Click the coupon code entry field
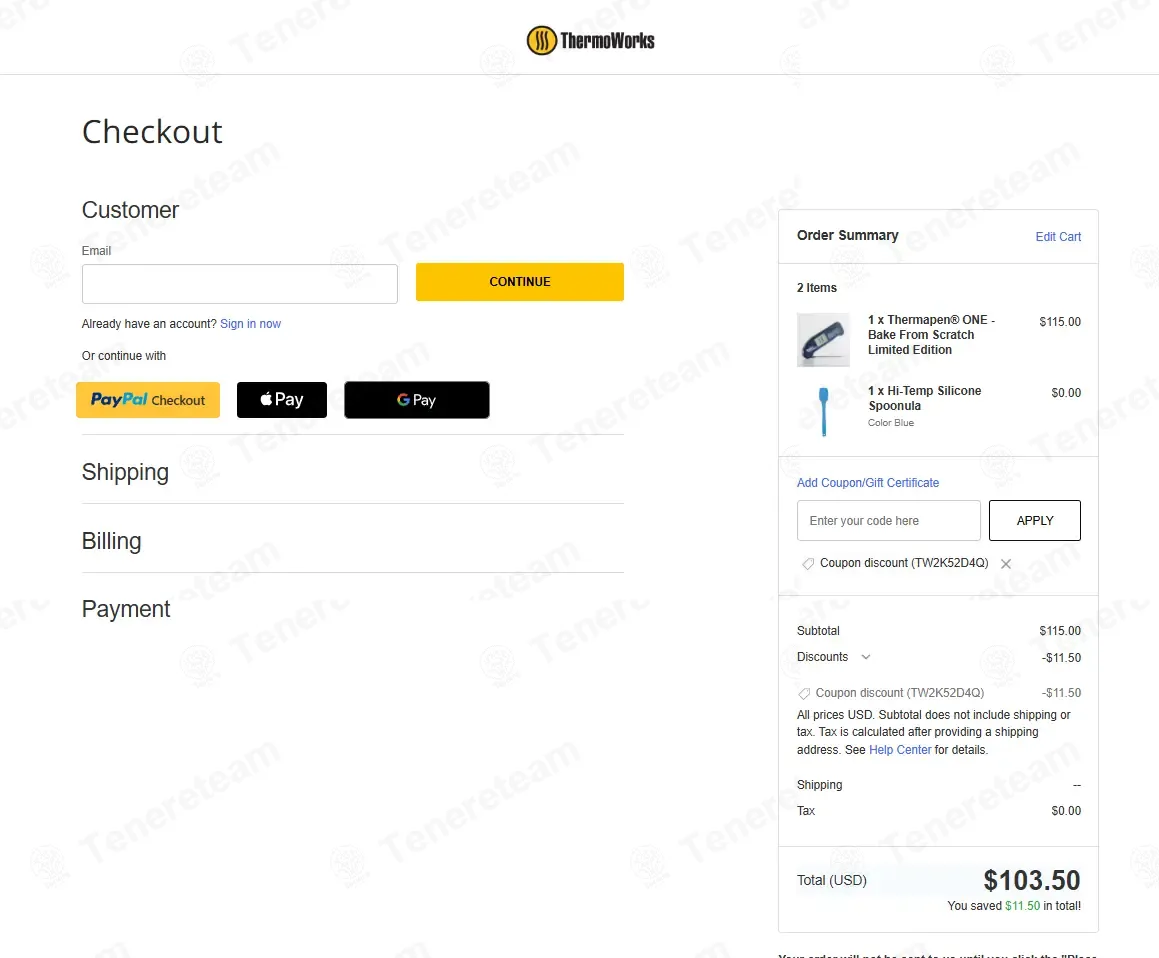 point(888,520)
